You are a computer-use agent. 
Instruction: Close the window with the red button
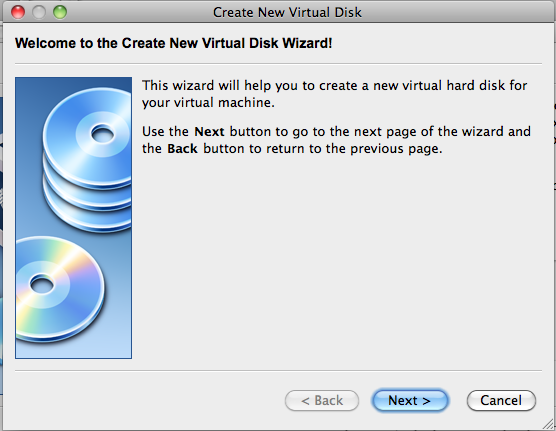pos(18,12)
